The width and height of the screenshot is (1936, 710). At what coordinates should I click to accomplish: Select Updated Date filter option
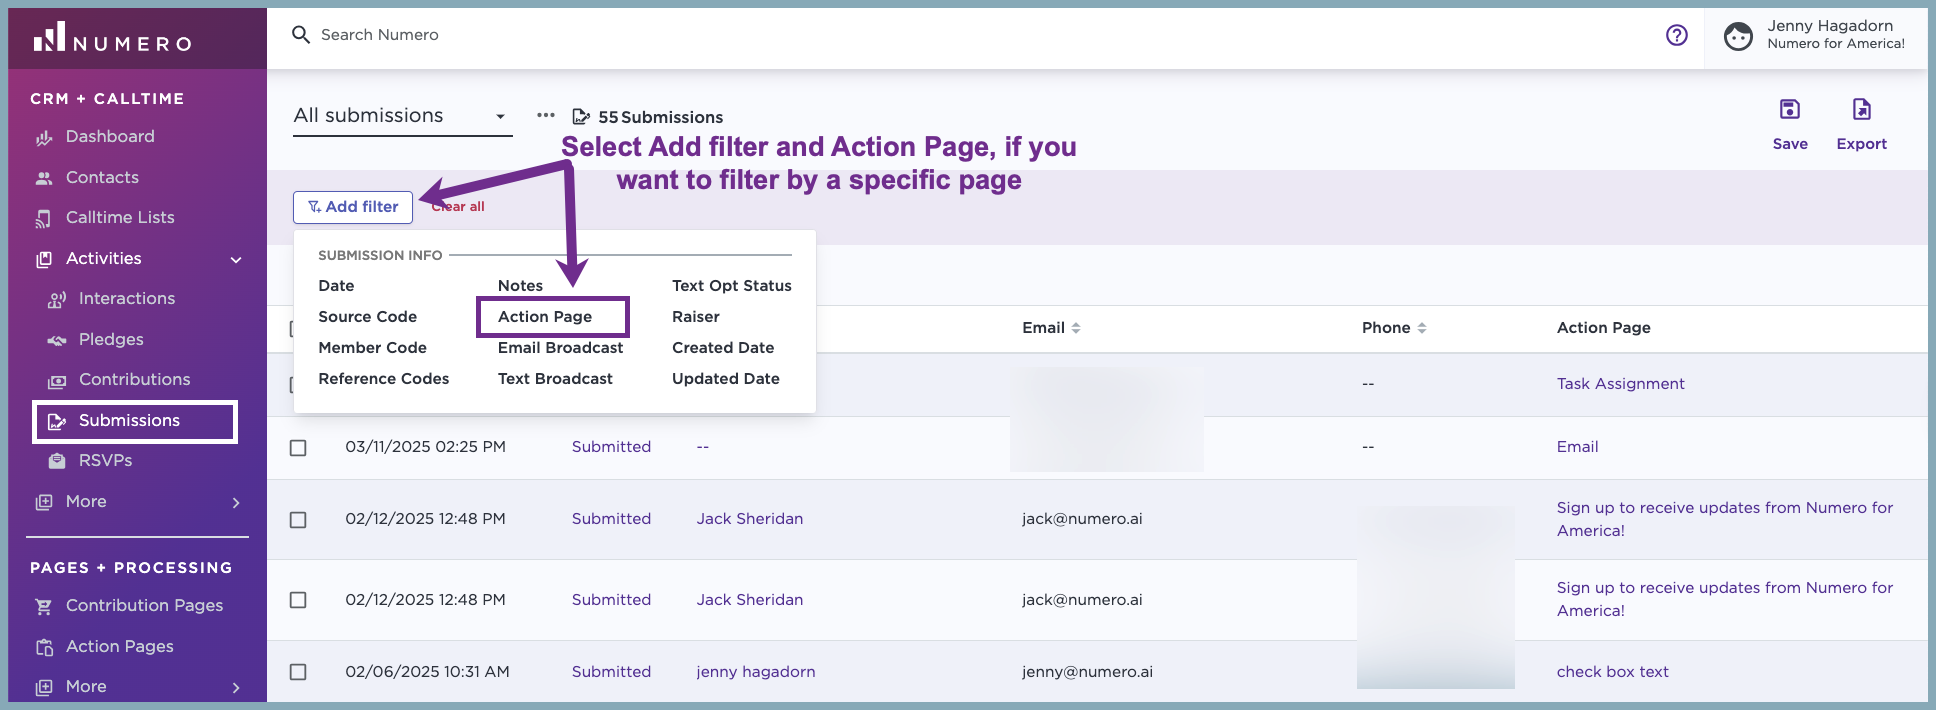click(725, 379)
